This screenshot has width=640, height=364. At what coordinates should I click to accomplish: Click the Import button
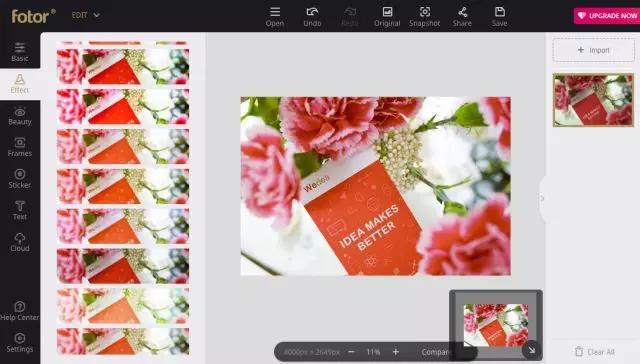click(x=593, y=50)
